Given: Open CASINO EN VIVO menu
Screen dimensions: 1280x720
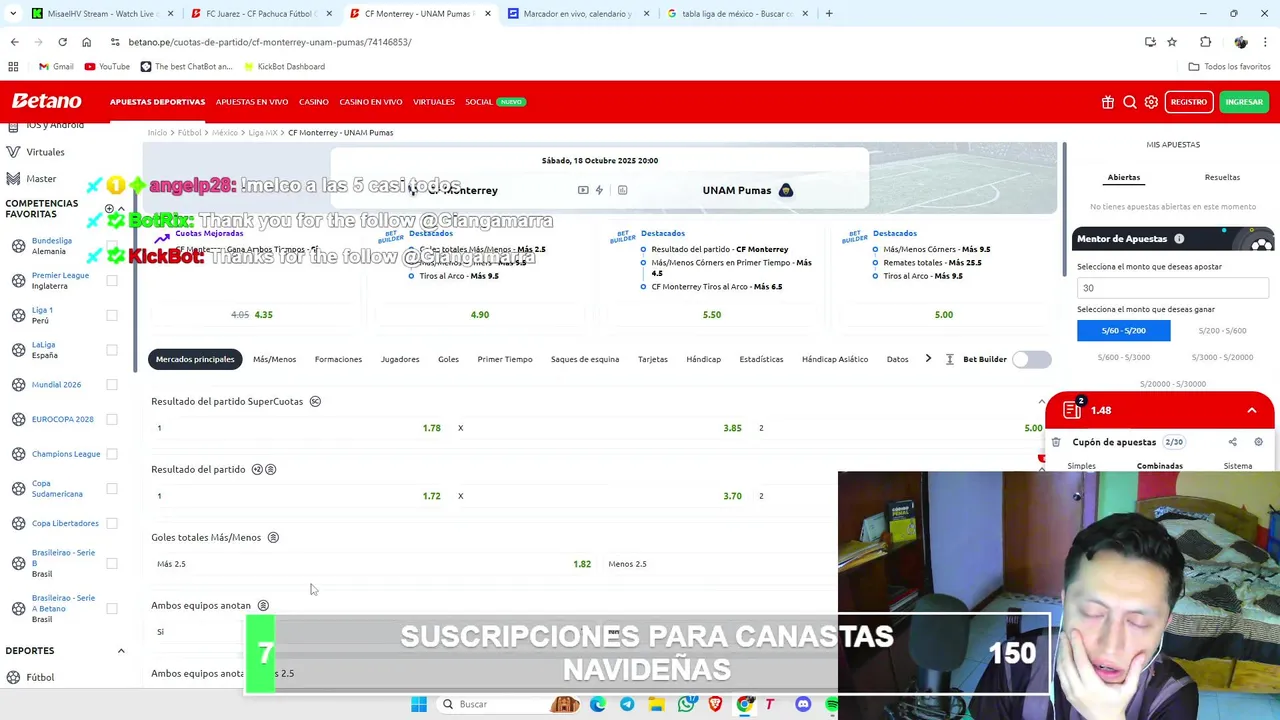Looking at the screenshot, I should click(371, 102).
